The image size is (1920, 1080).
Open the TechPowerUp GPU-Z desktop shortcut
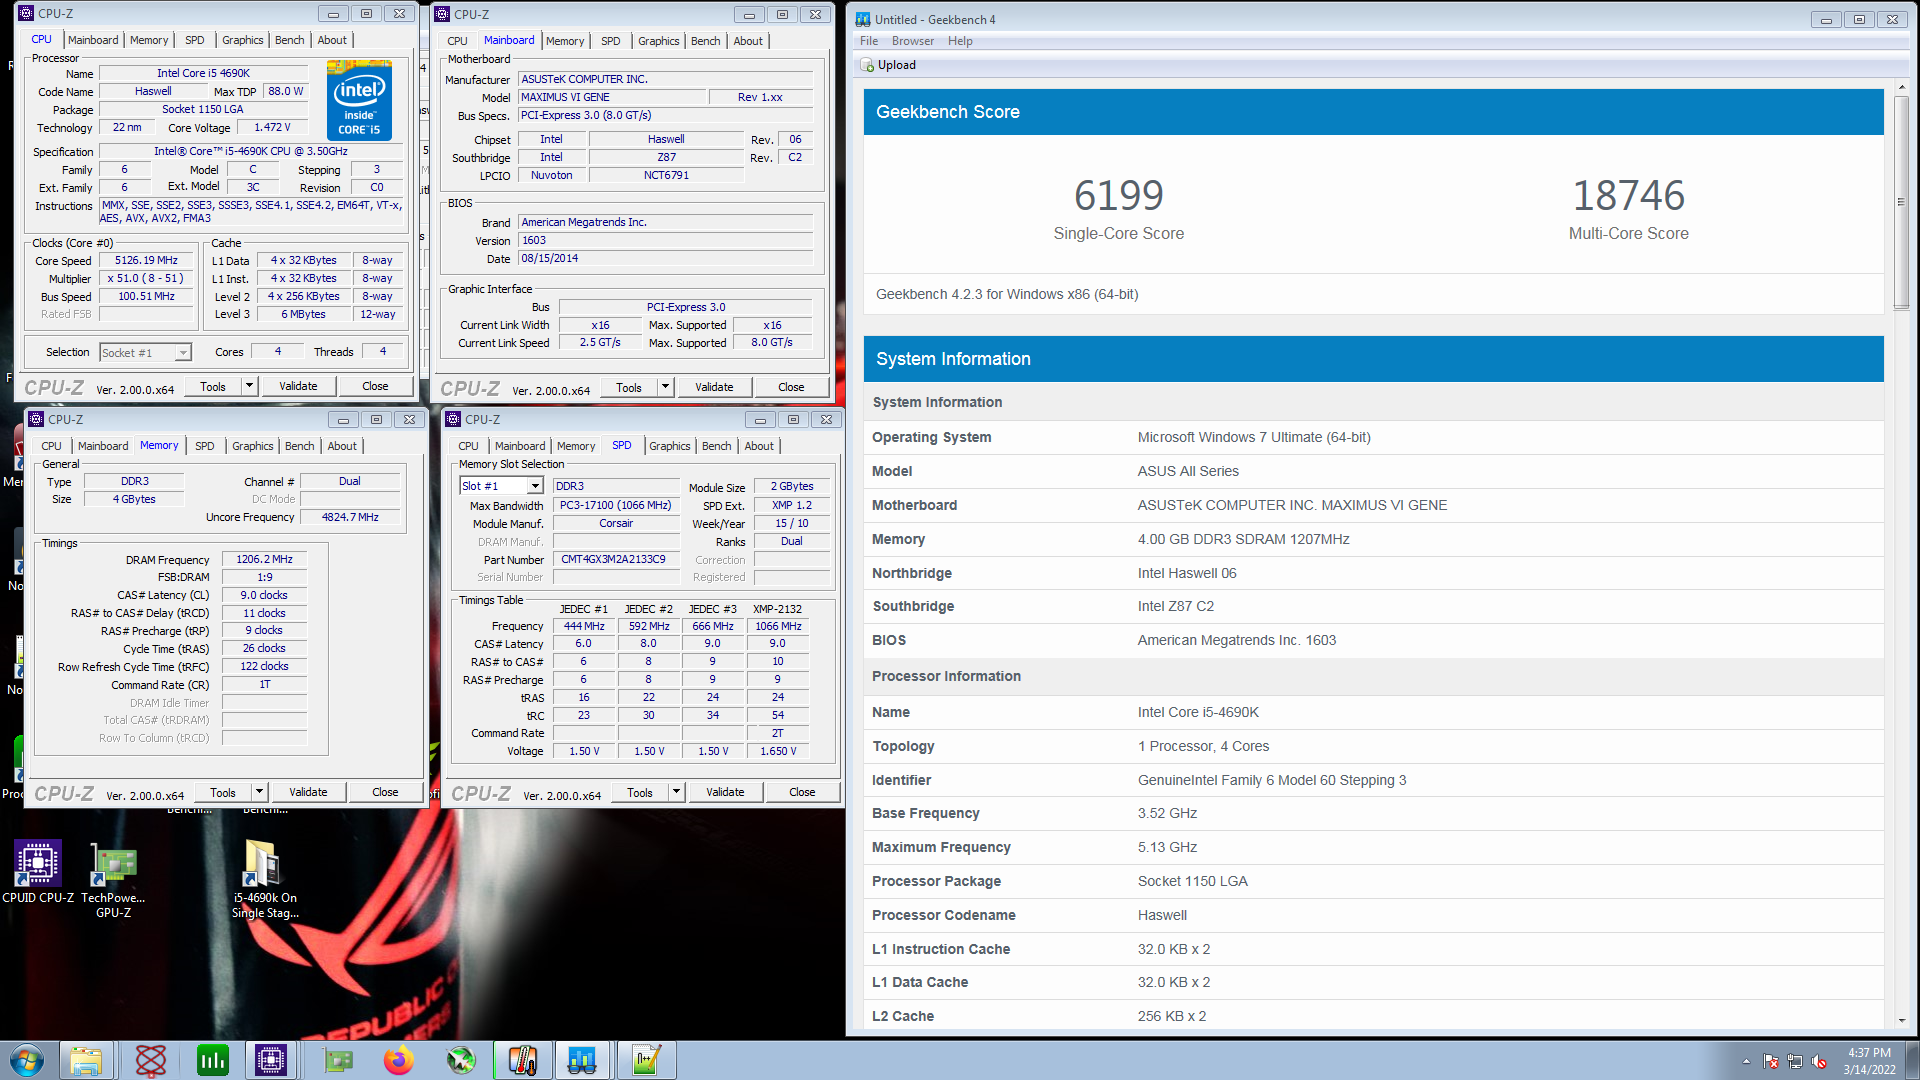(113, 879)
